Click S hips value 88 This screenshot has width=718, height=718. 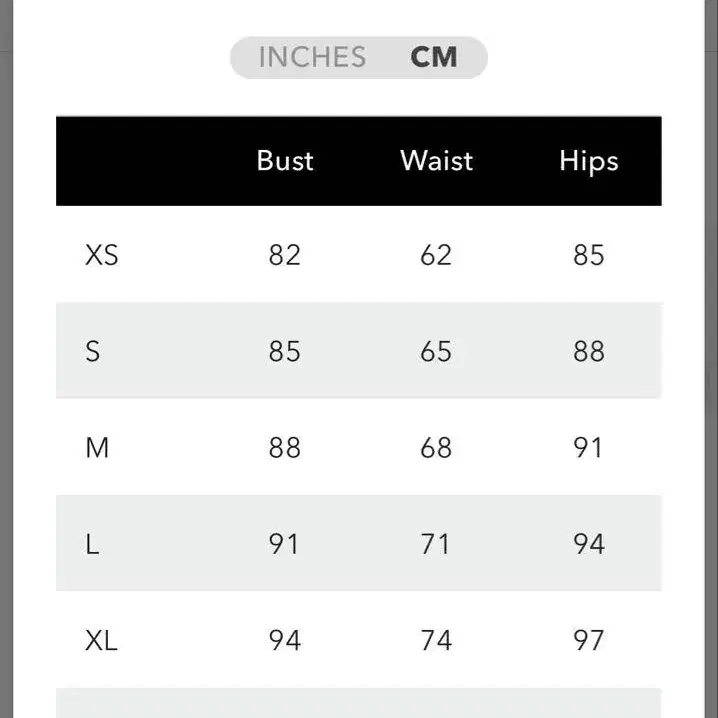tap(589, 351)
